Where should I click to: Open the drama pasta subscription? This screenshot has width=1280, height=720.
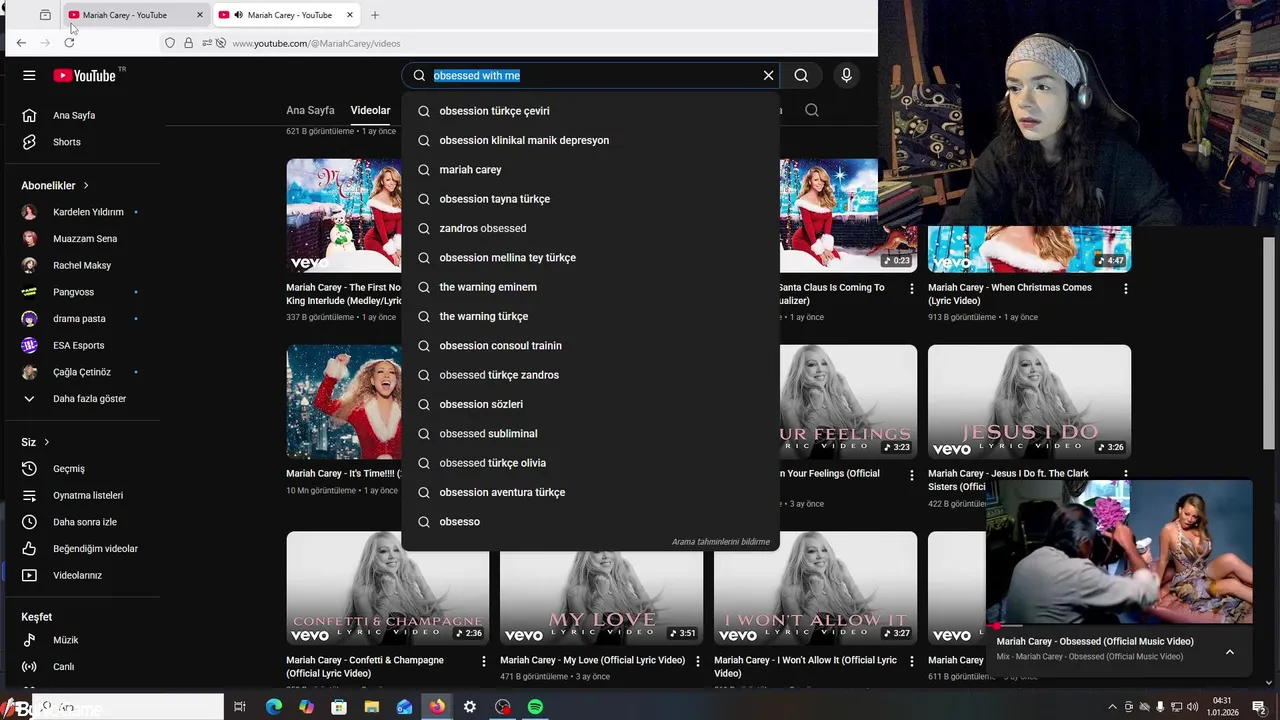click(x=83, y=319)
